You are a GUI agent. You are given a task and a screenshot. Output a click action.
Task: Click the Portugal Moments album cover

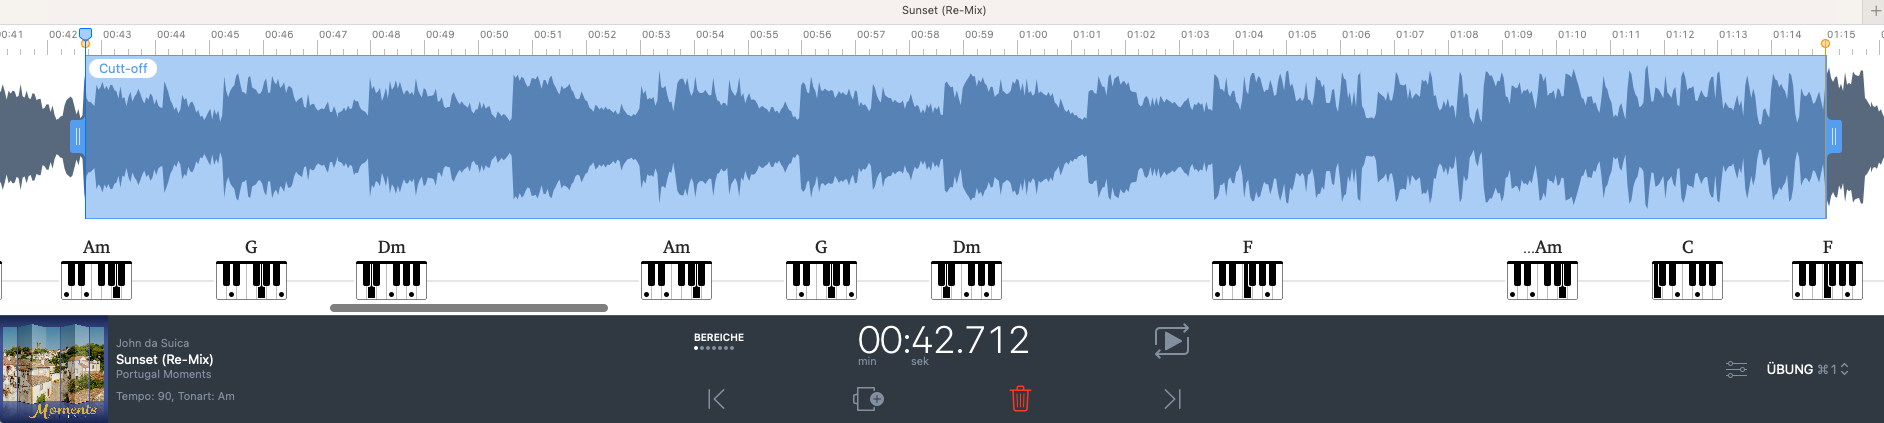click(54, 369)
